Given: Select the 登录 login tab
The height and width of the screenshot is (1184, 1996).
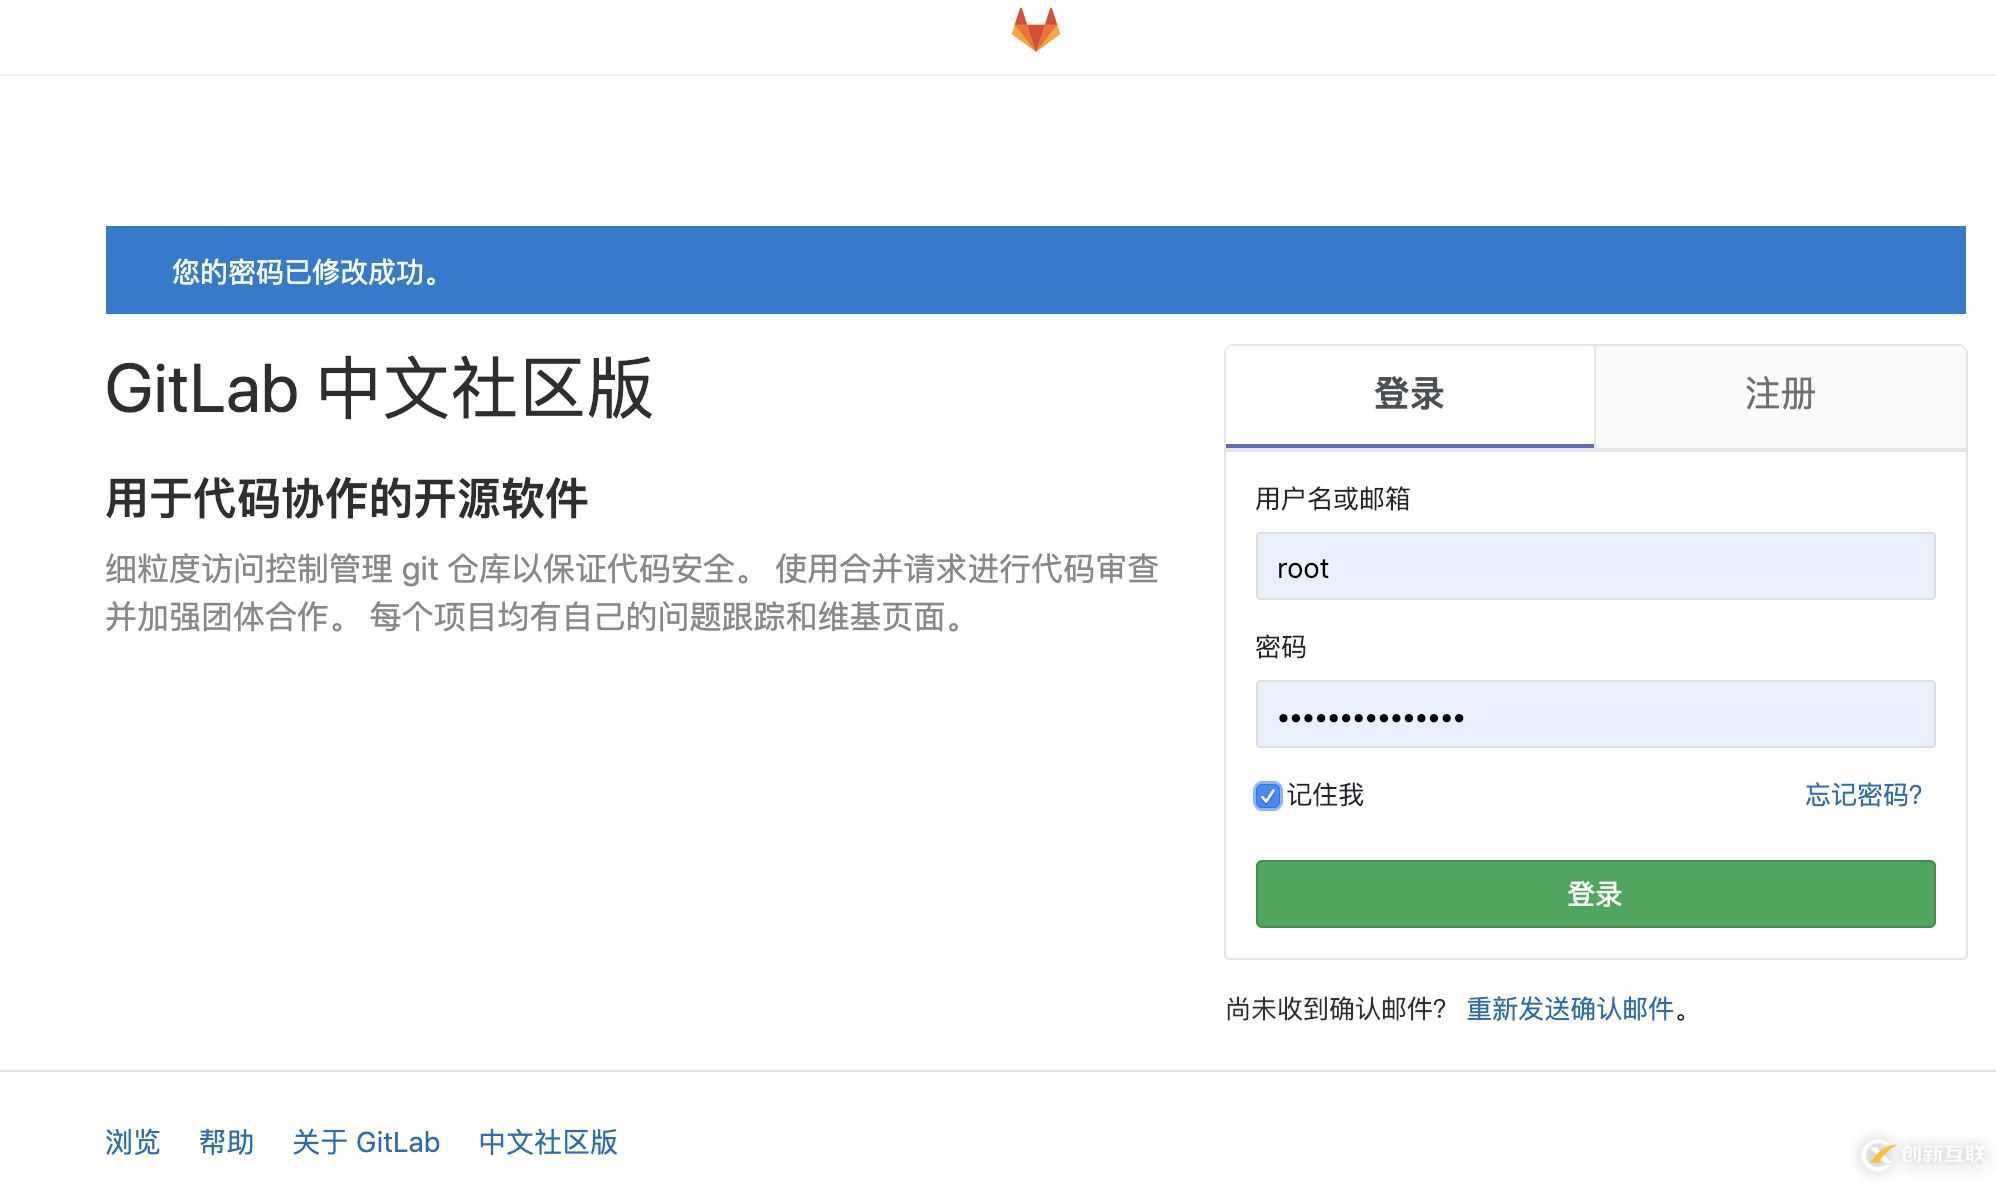Looking at the screenshot, I should coord(1408,395).
